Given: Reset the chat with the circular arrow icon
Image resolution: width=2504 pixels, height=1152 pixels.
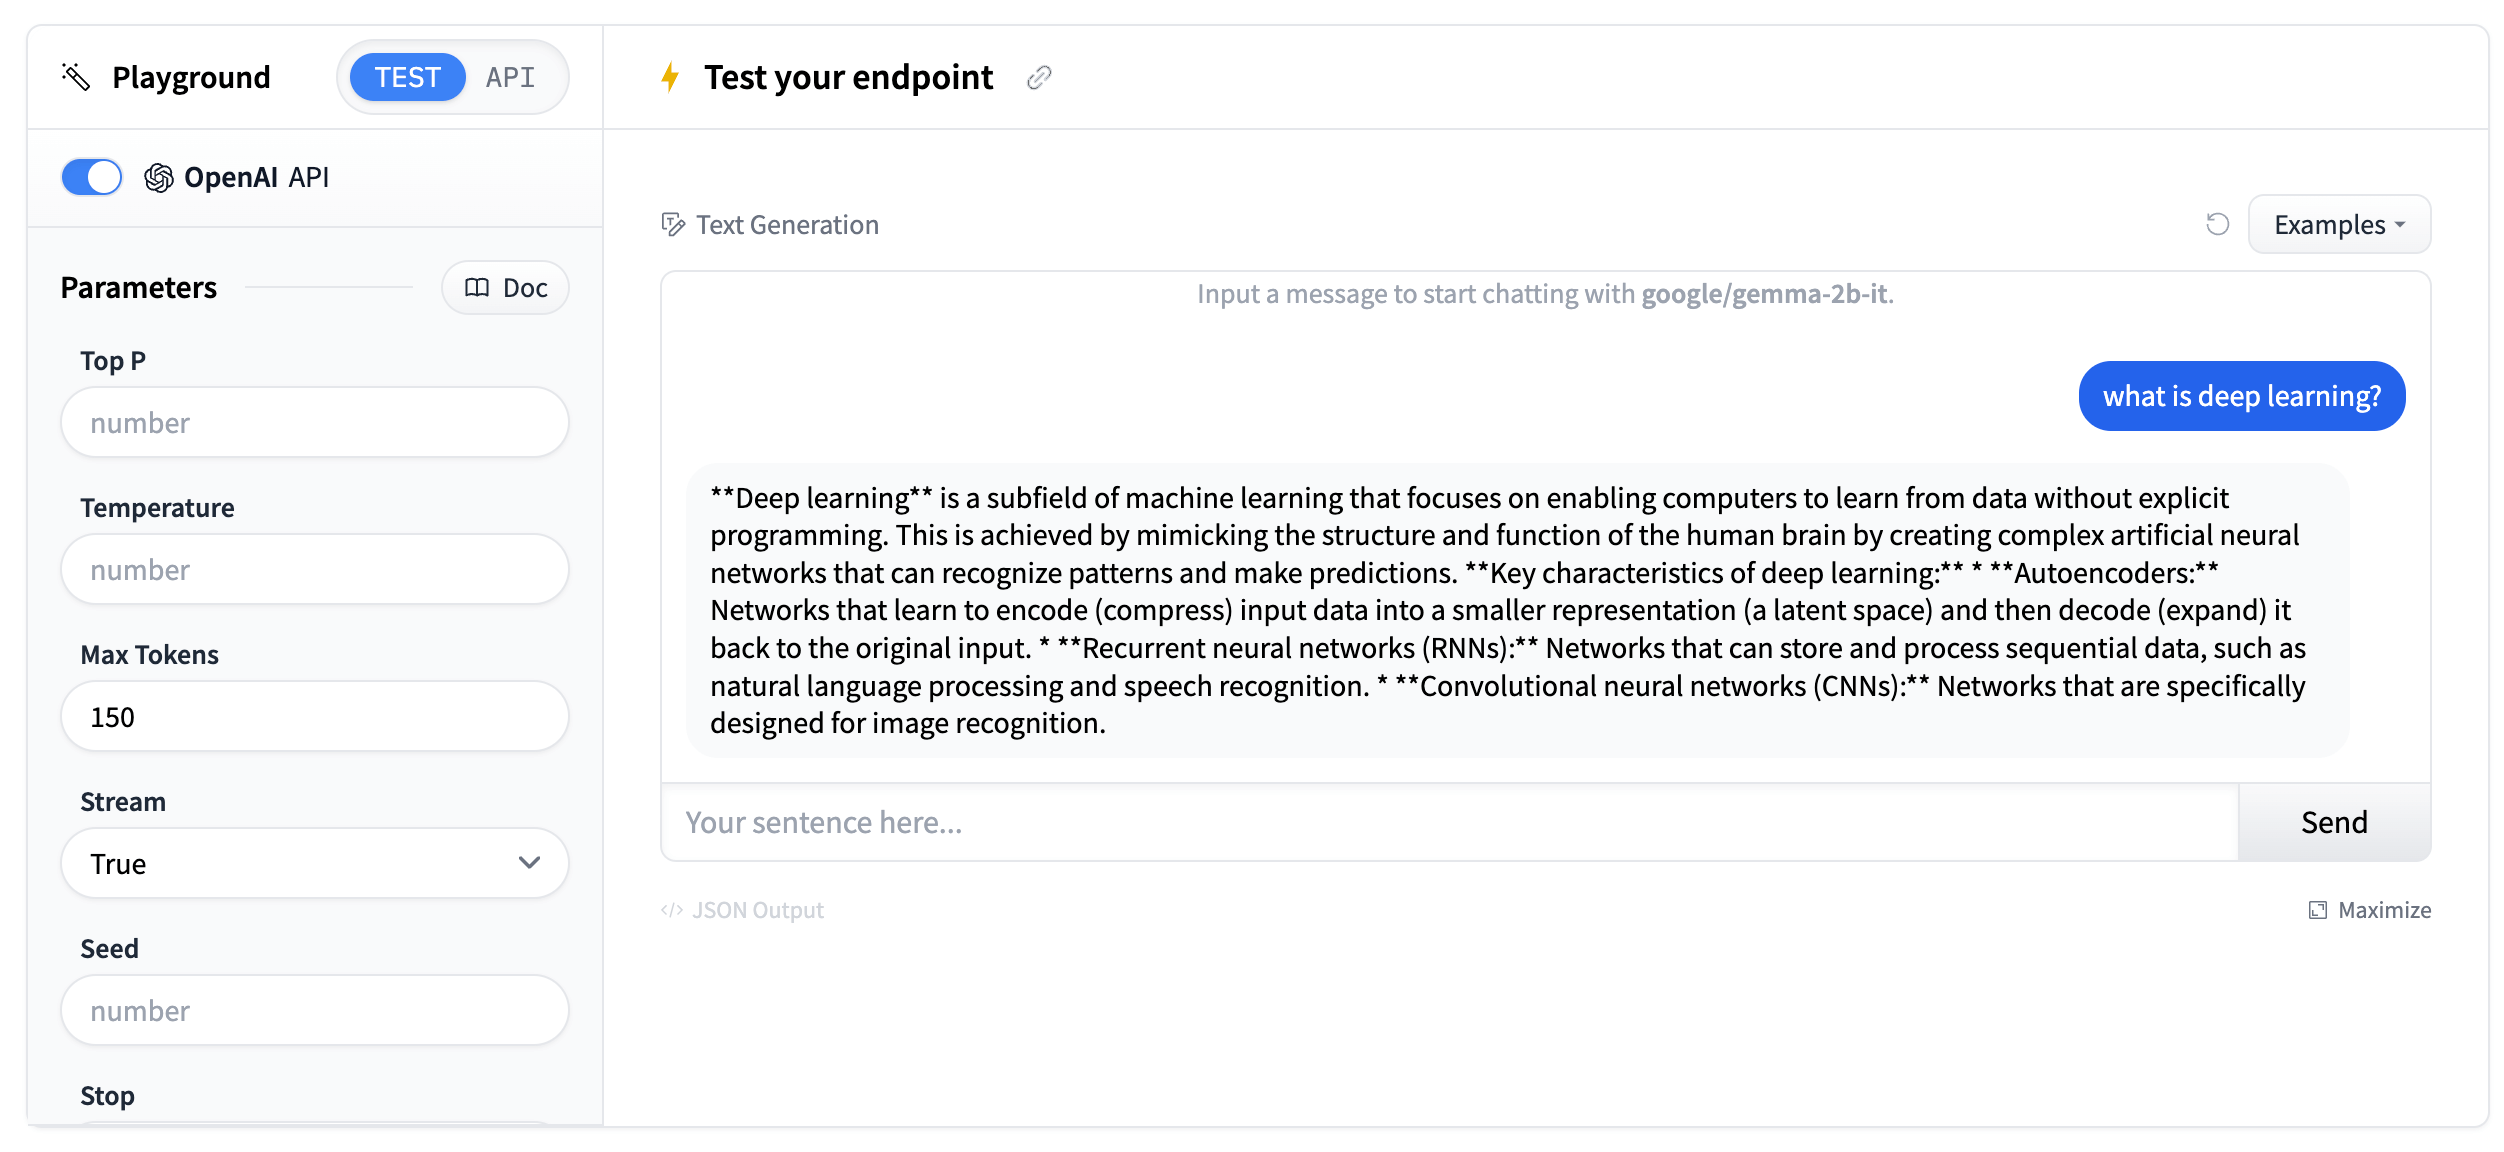Looking at the screenshot, I should 2218,224.
